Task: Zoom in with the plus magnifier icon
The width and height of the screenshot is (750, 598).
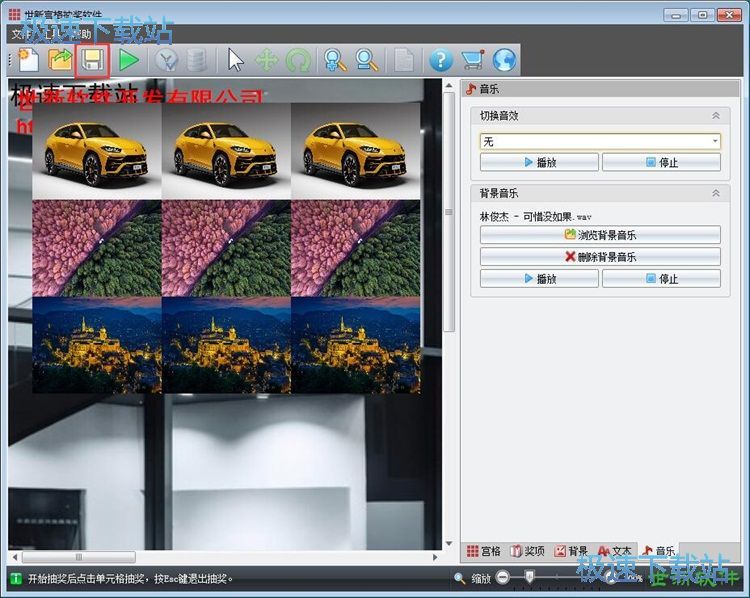Action: [x=335, y=61]
